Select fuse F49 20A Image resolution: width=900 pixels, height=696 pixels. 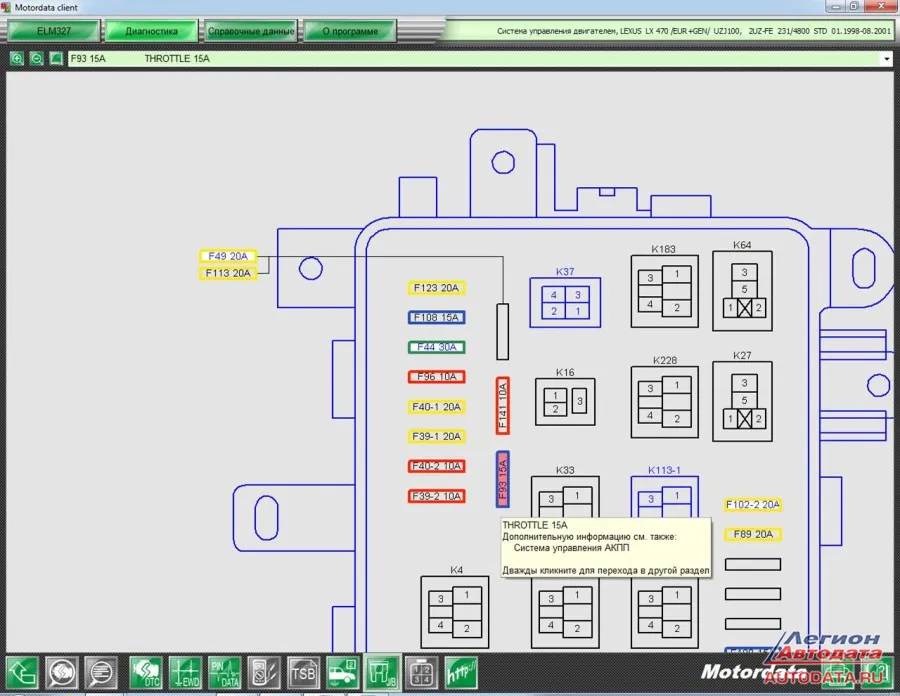click(228, 256)
